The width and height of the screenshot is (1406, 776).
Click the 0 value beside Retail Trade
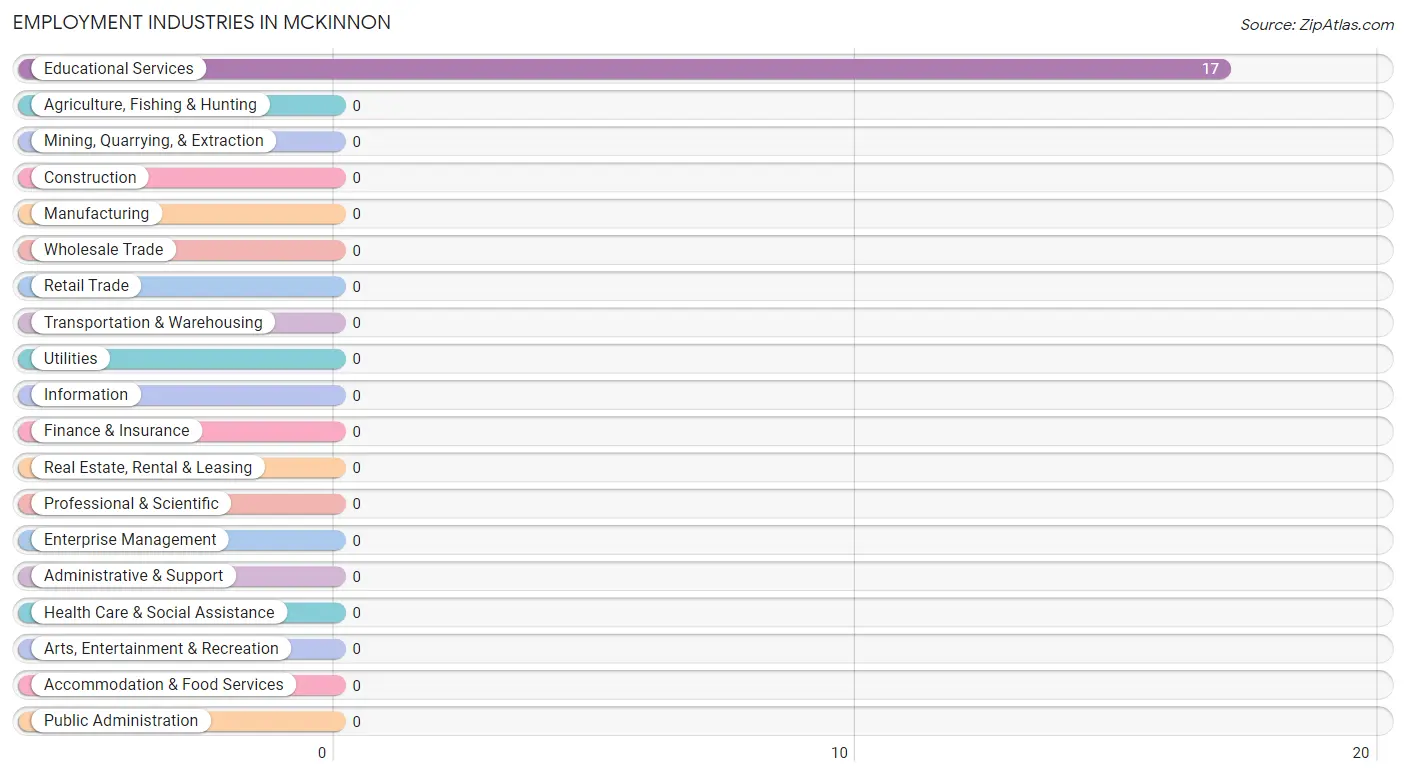[356, 287]
